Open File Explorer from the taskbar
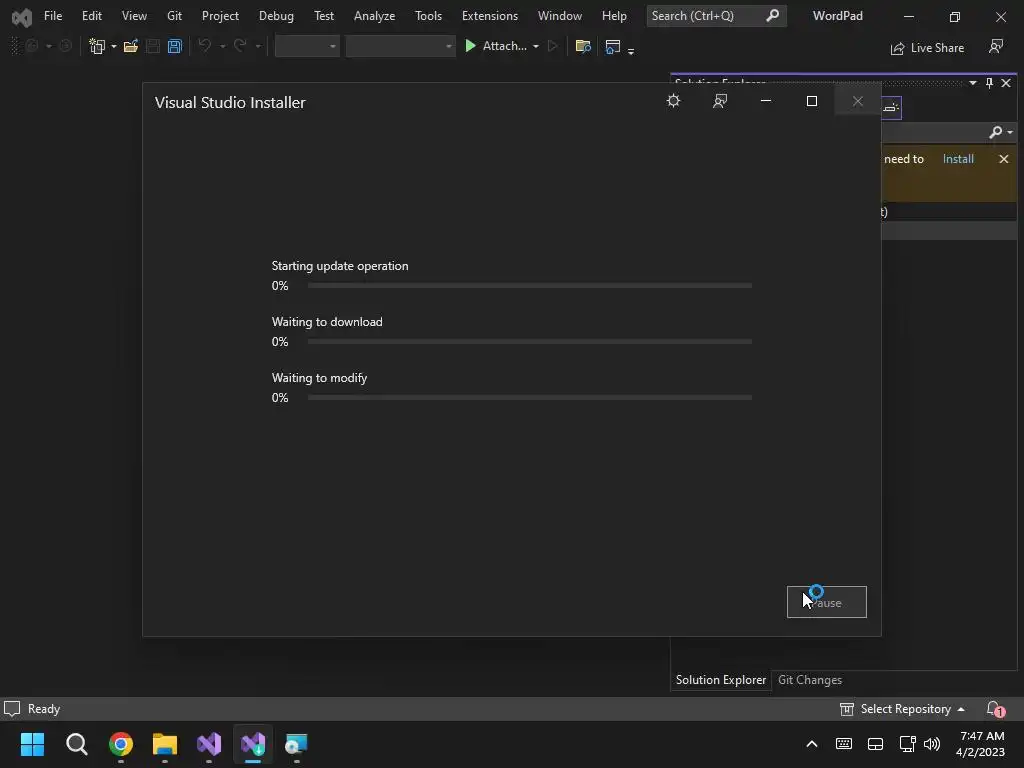This screenshot has width=1024, height=768. (x=165, y=744)
